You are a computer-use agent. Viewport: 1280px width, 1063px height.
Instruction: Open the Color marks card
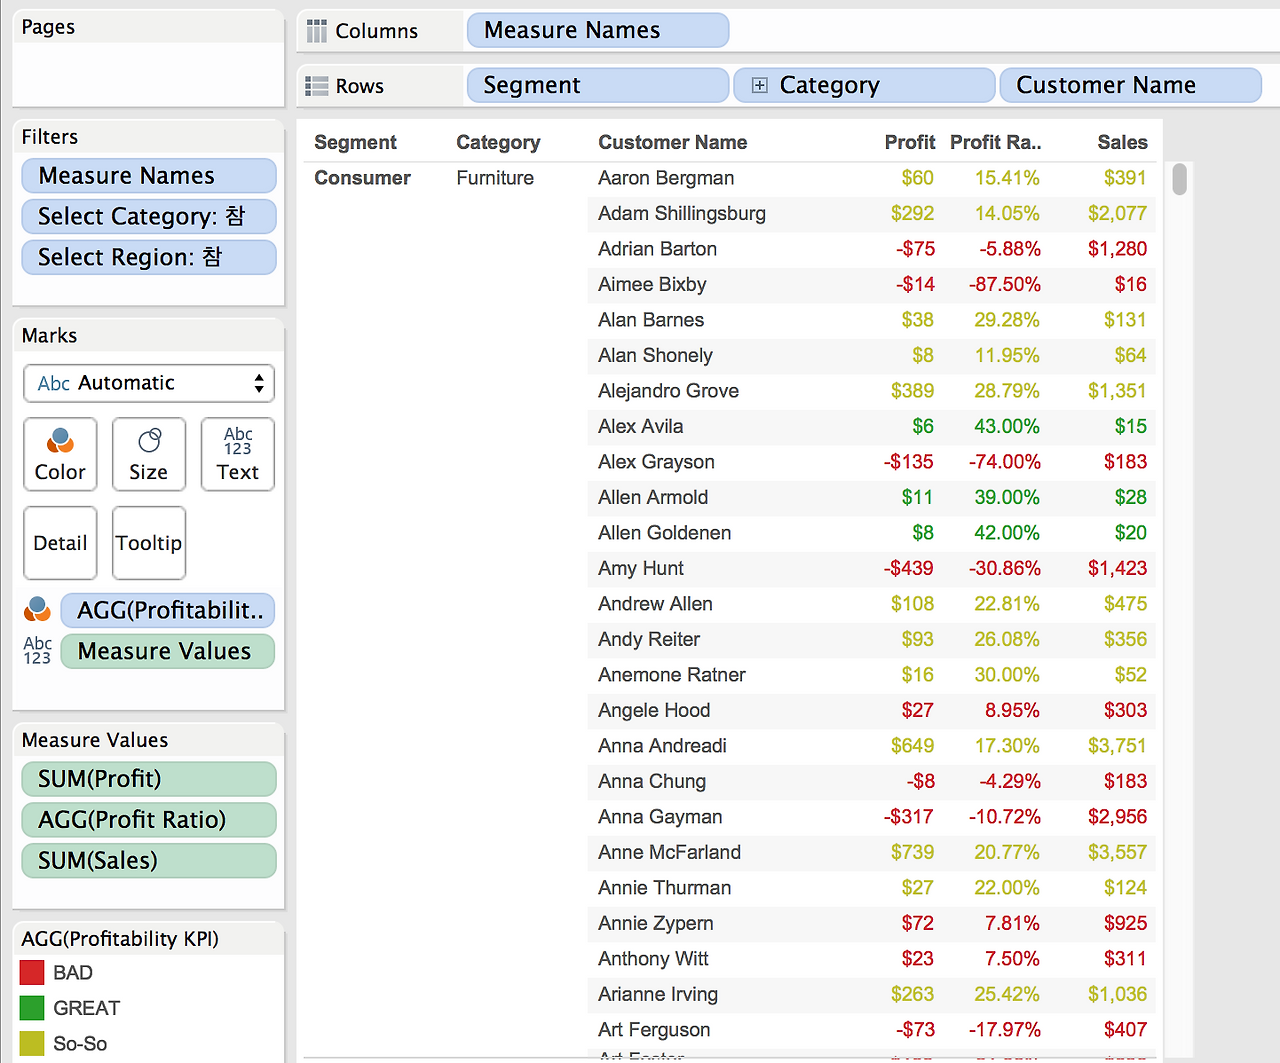click(60, 454)
